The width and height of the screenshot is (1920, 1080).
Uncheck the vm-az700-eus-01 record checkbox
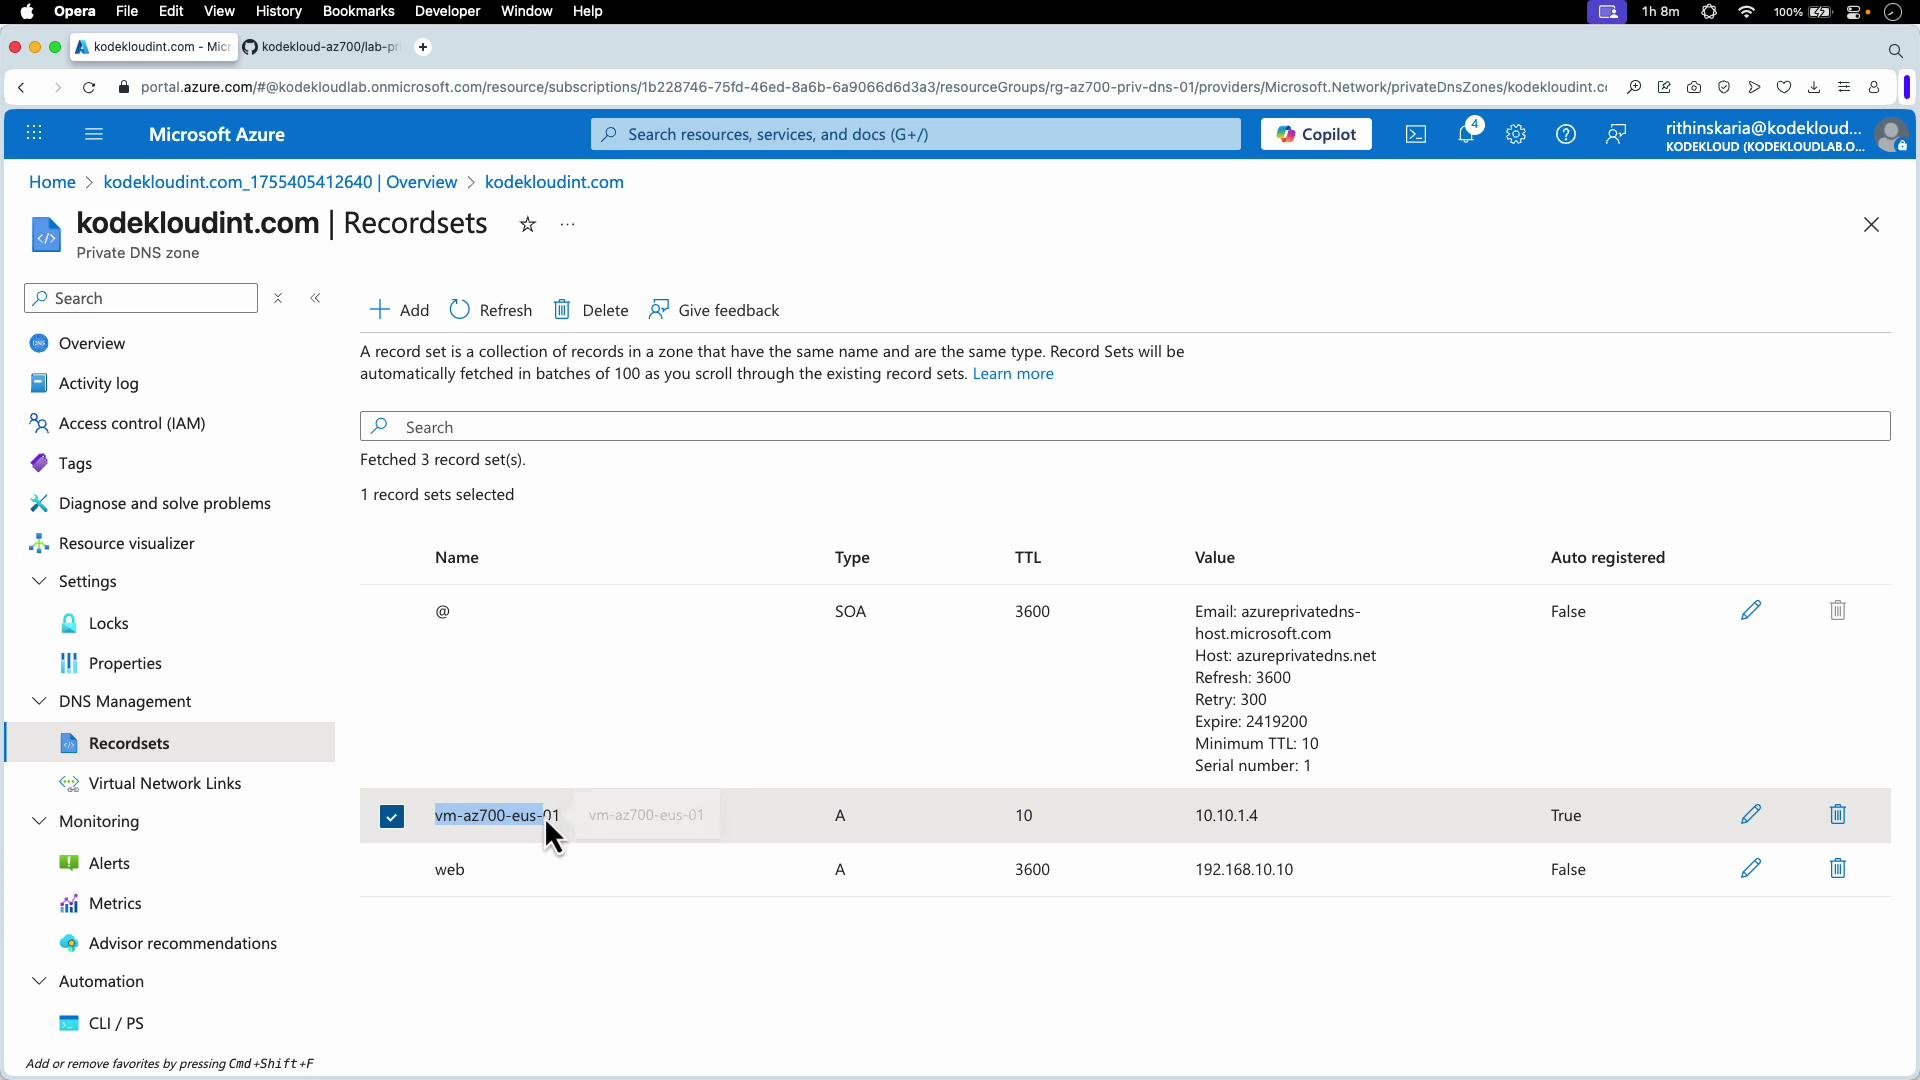[x=392, y=816]
